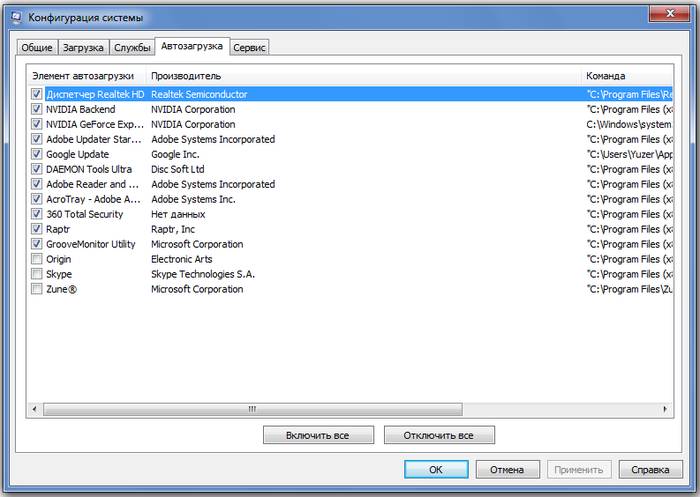Uncheck the Диспетчер Realtek HD checkbox

[37, 94]
